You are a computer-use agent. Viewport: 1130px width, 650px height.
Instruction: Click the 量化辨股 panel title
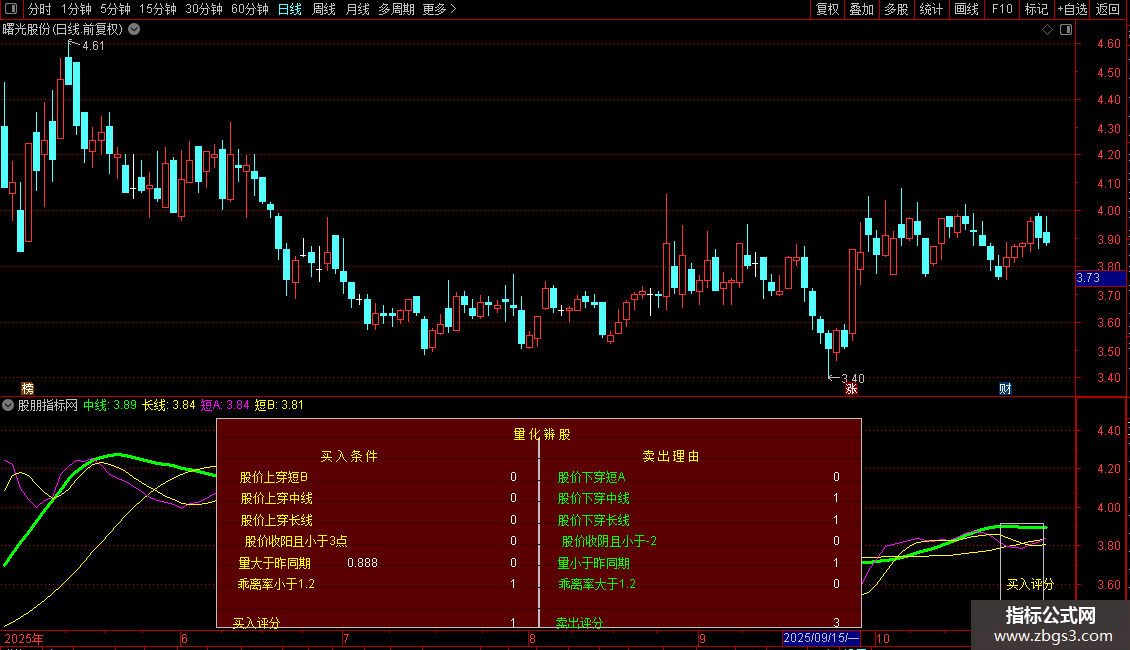[x=542, y=435]
